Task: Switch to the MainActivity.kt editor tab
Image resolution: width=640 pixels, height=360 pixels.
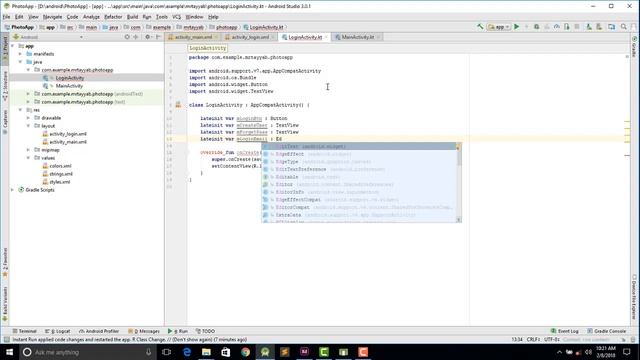Action: point(358,37)
